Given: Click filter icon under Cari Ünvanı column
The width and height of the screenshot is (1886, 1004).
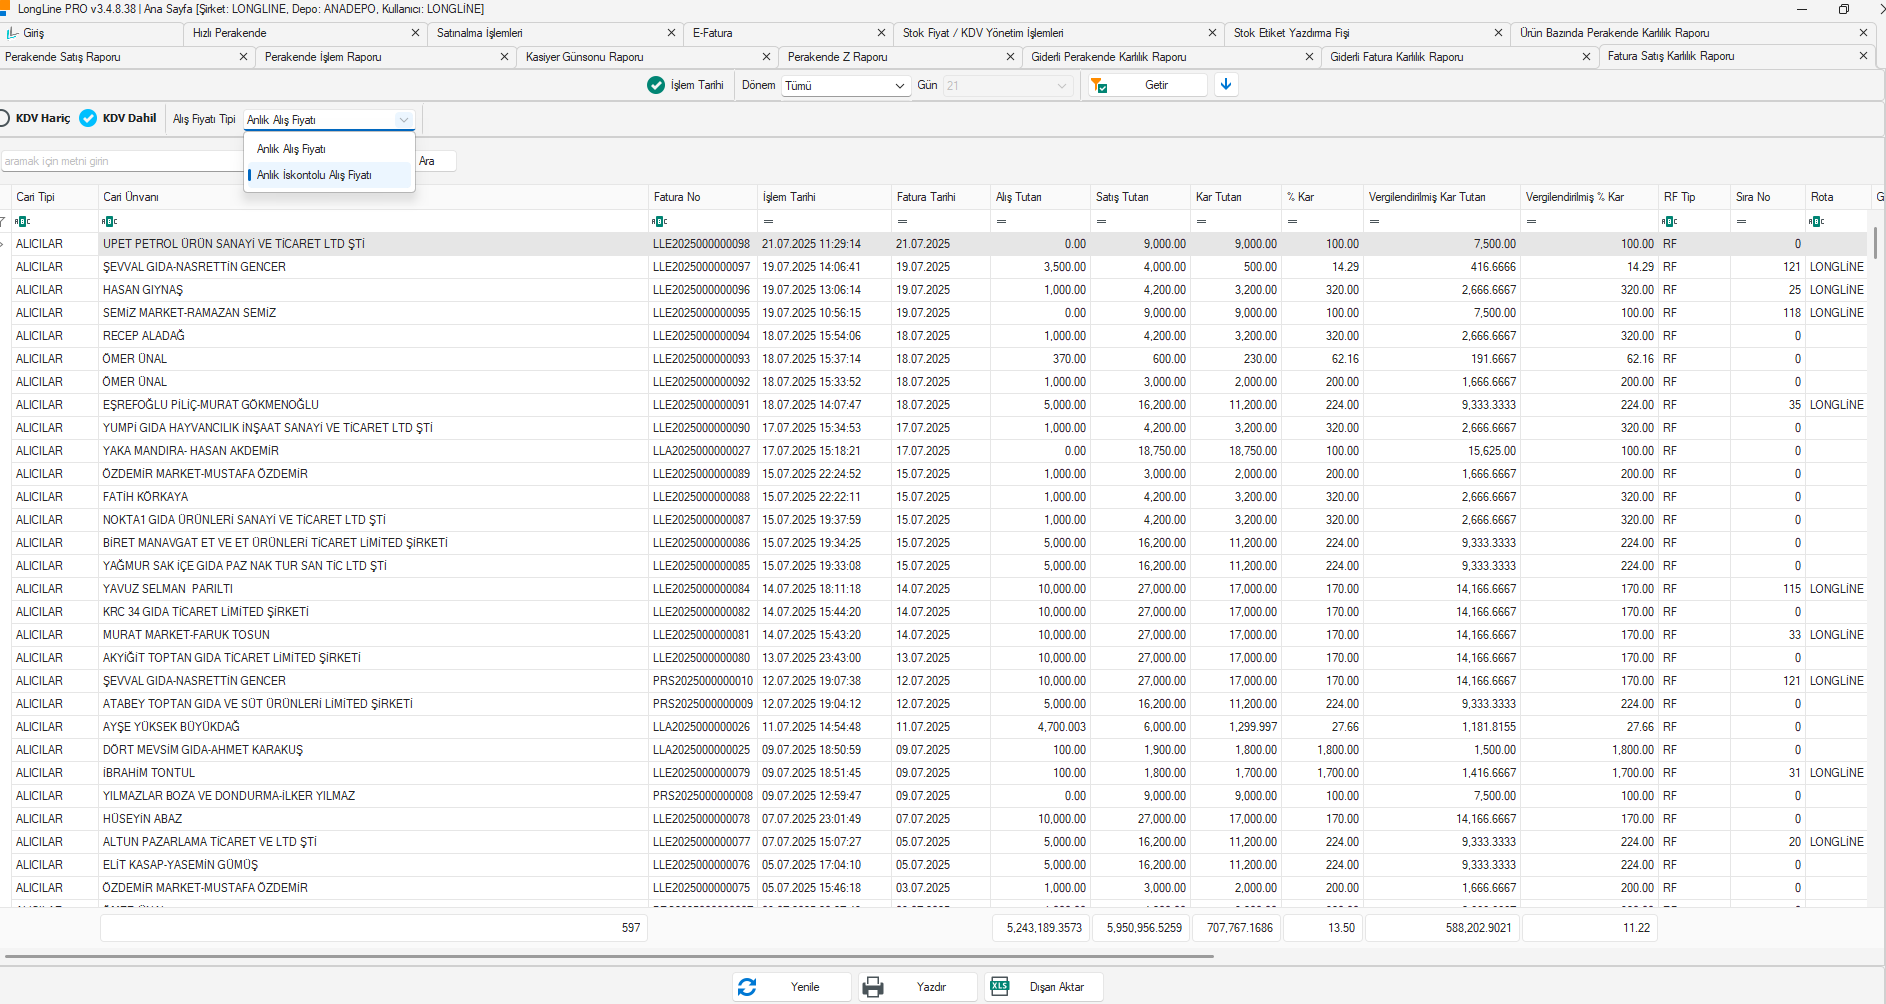Looking at the screenshot, I should pos(109,221).
